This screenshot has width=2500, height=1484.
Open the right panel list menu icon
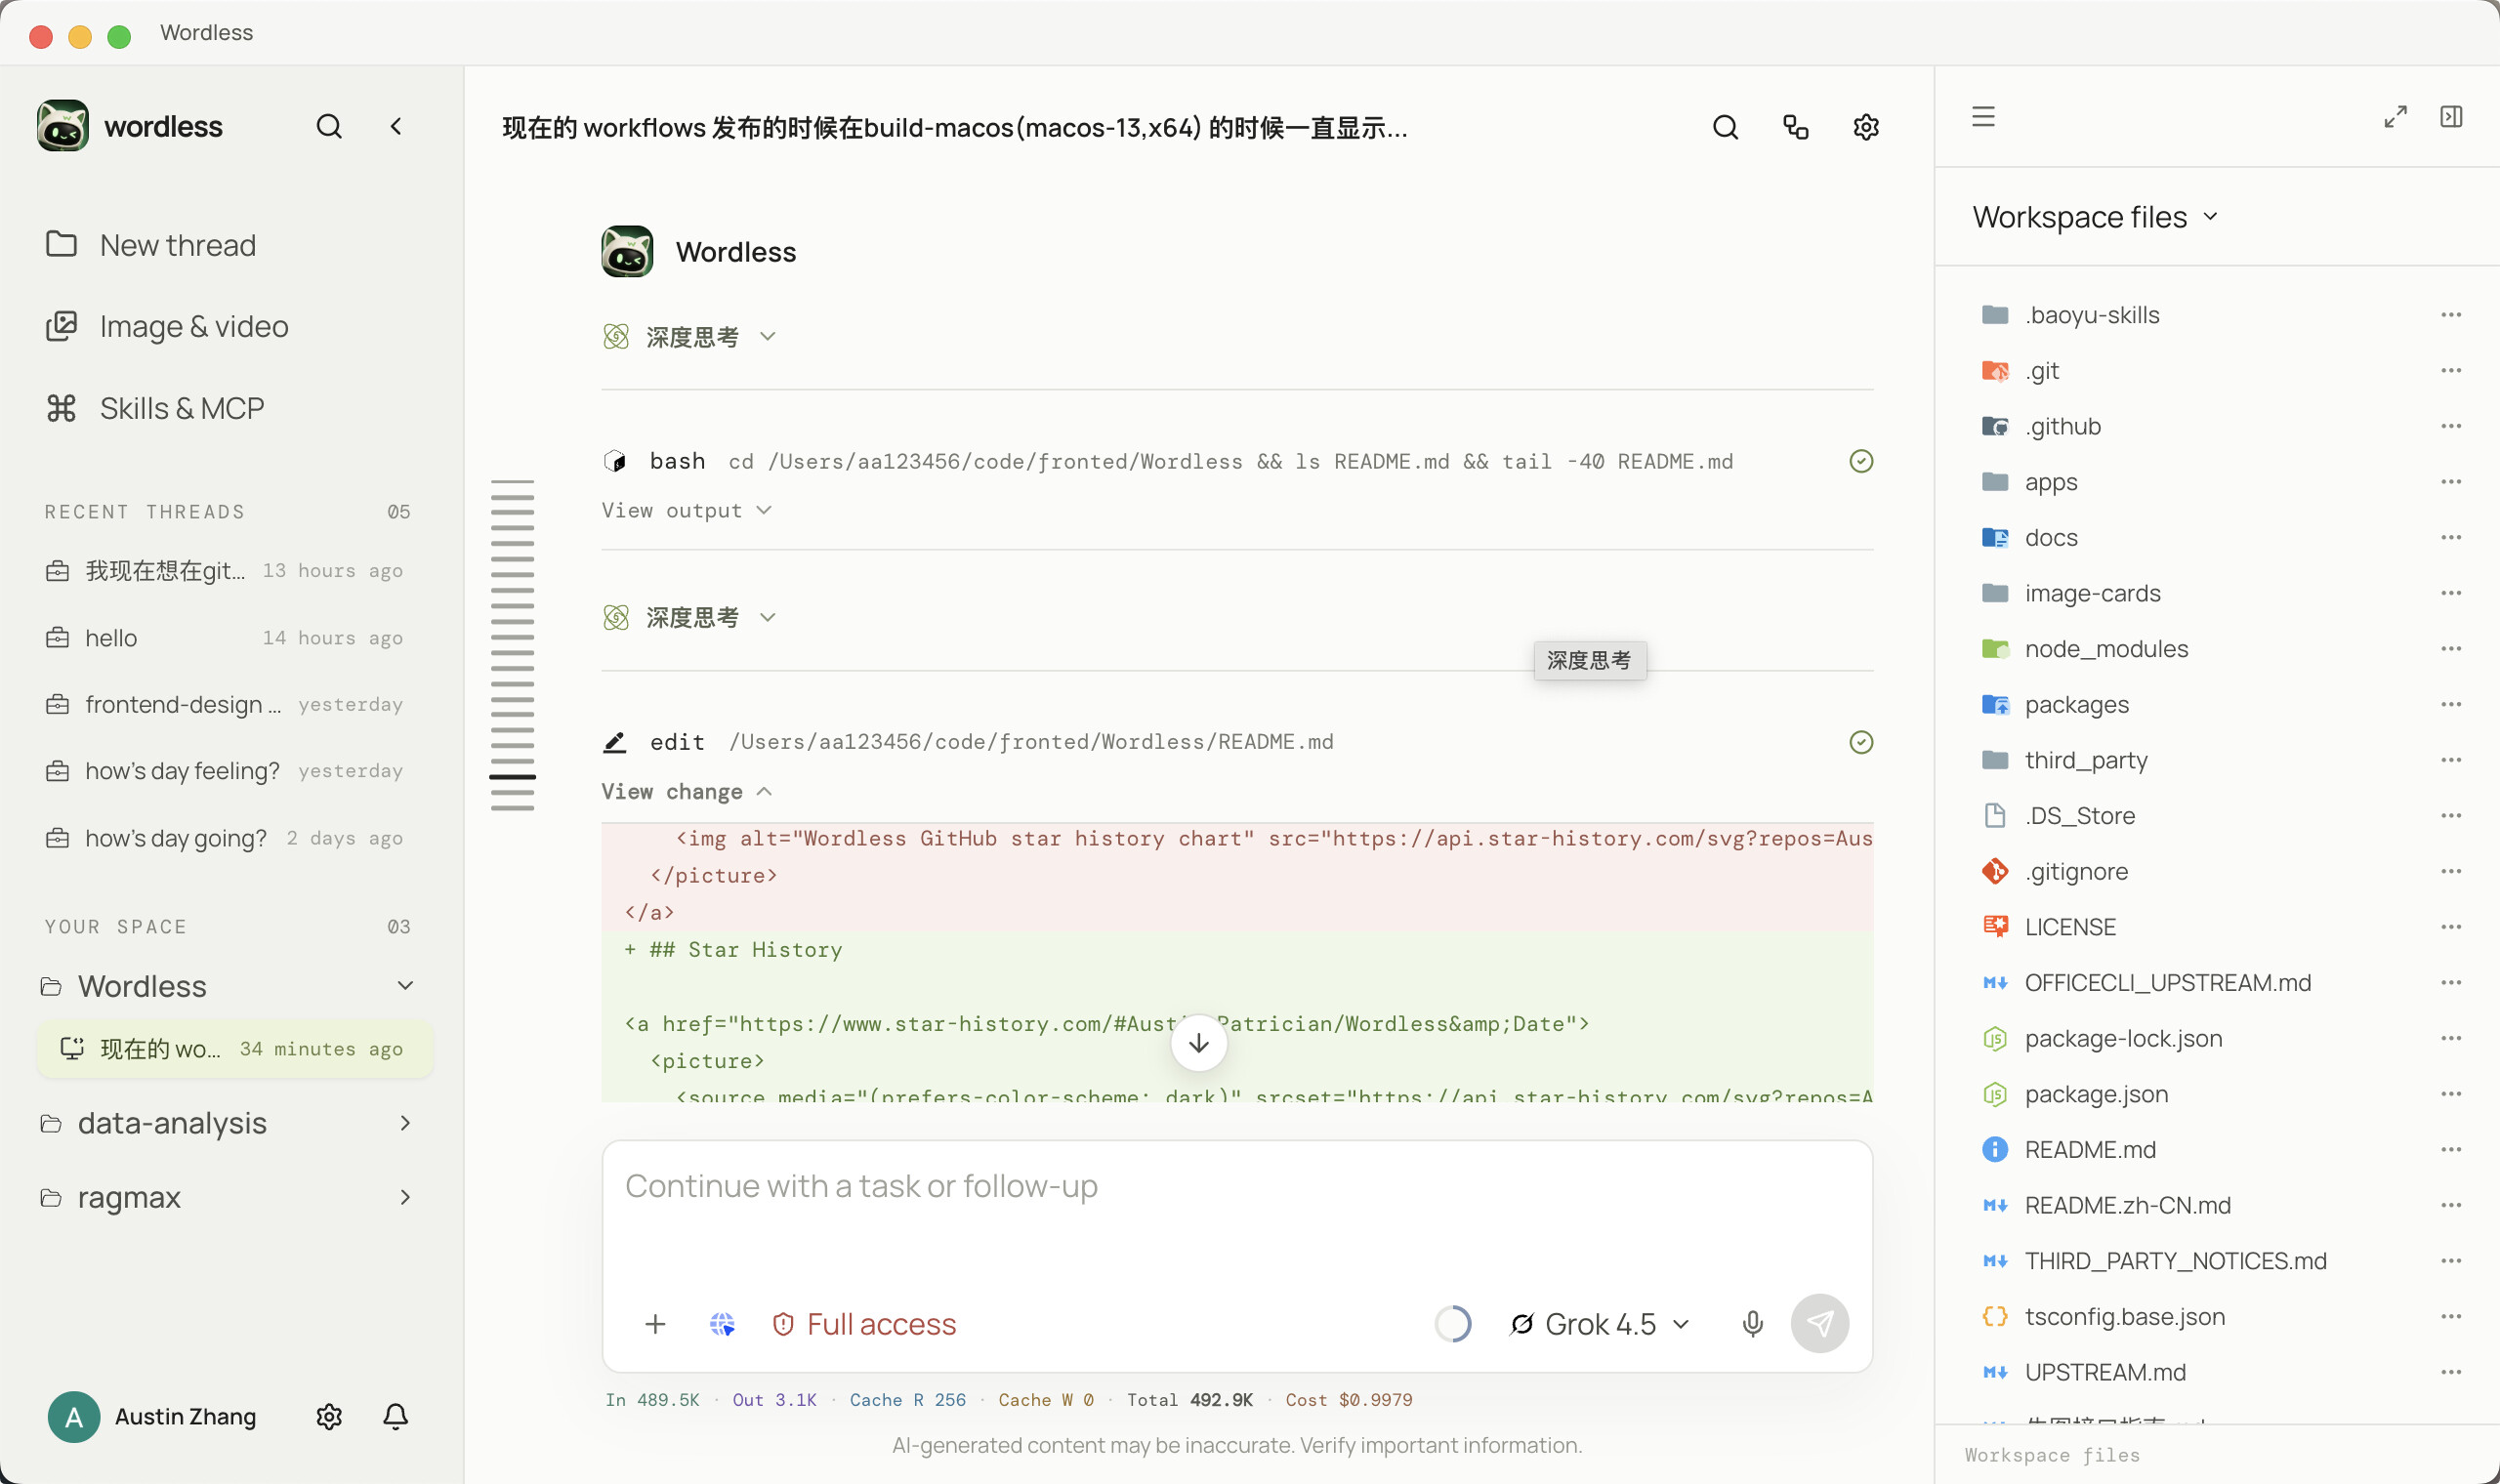(1983, 117)
